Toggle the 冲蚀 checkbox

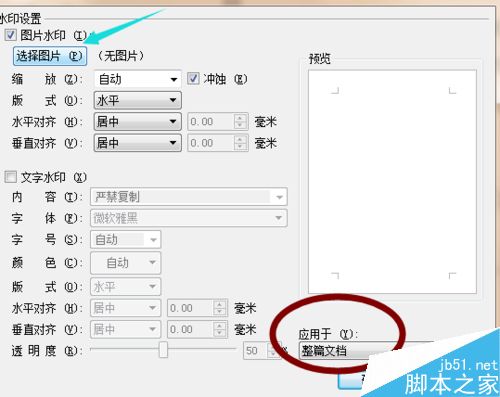tap(193, 79)
